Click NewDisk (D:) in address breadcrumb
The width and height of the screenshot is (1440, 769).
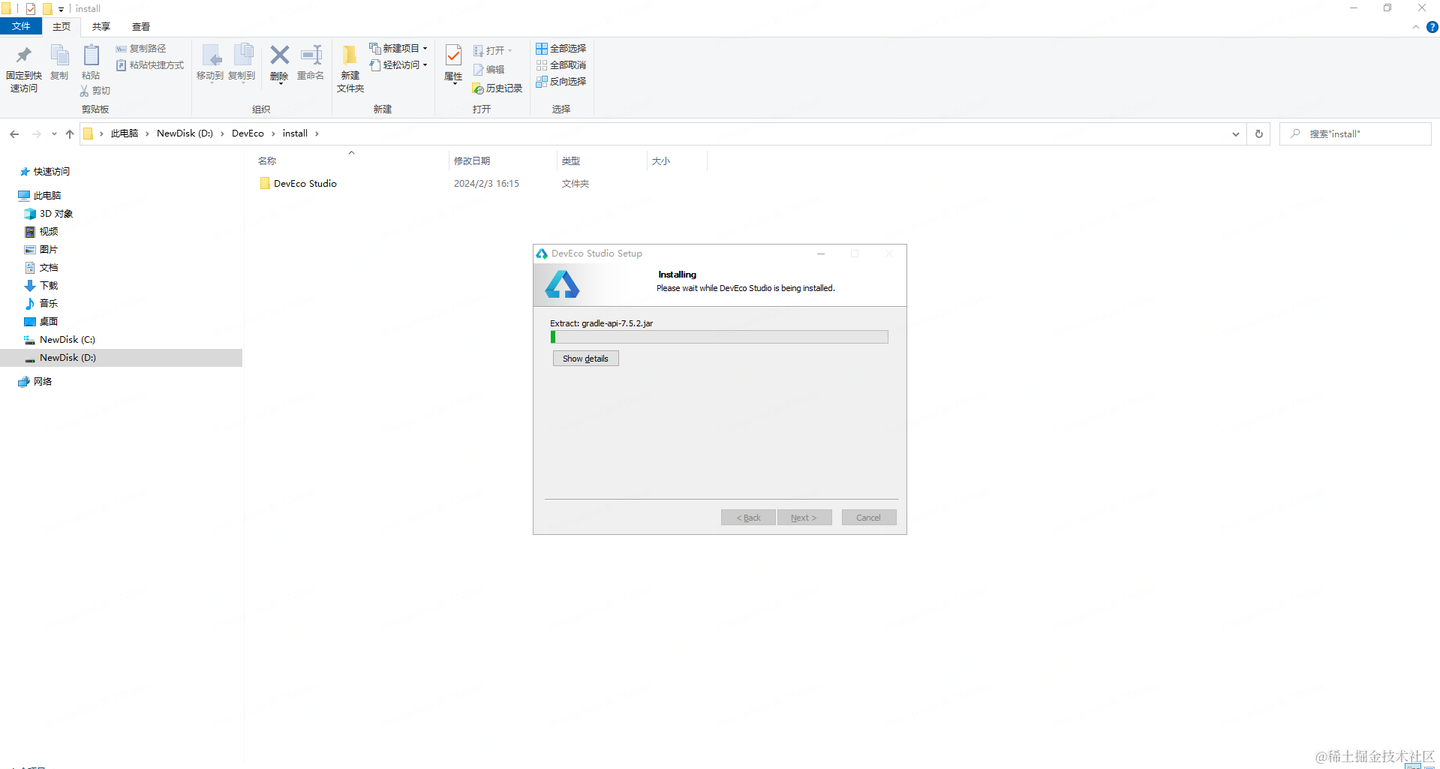click(185, 133)
